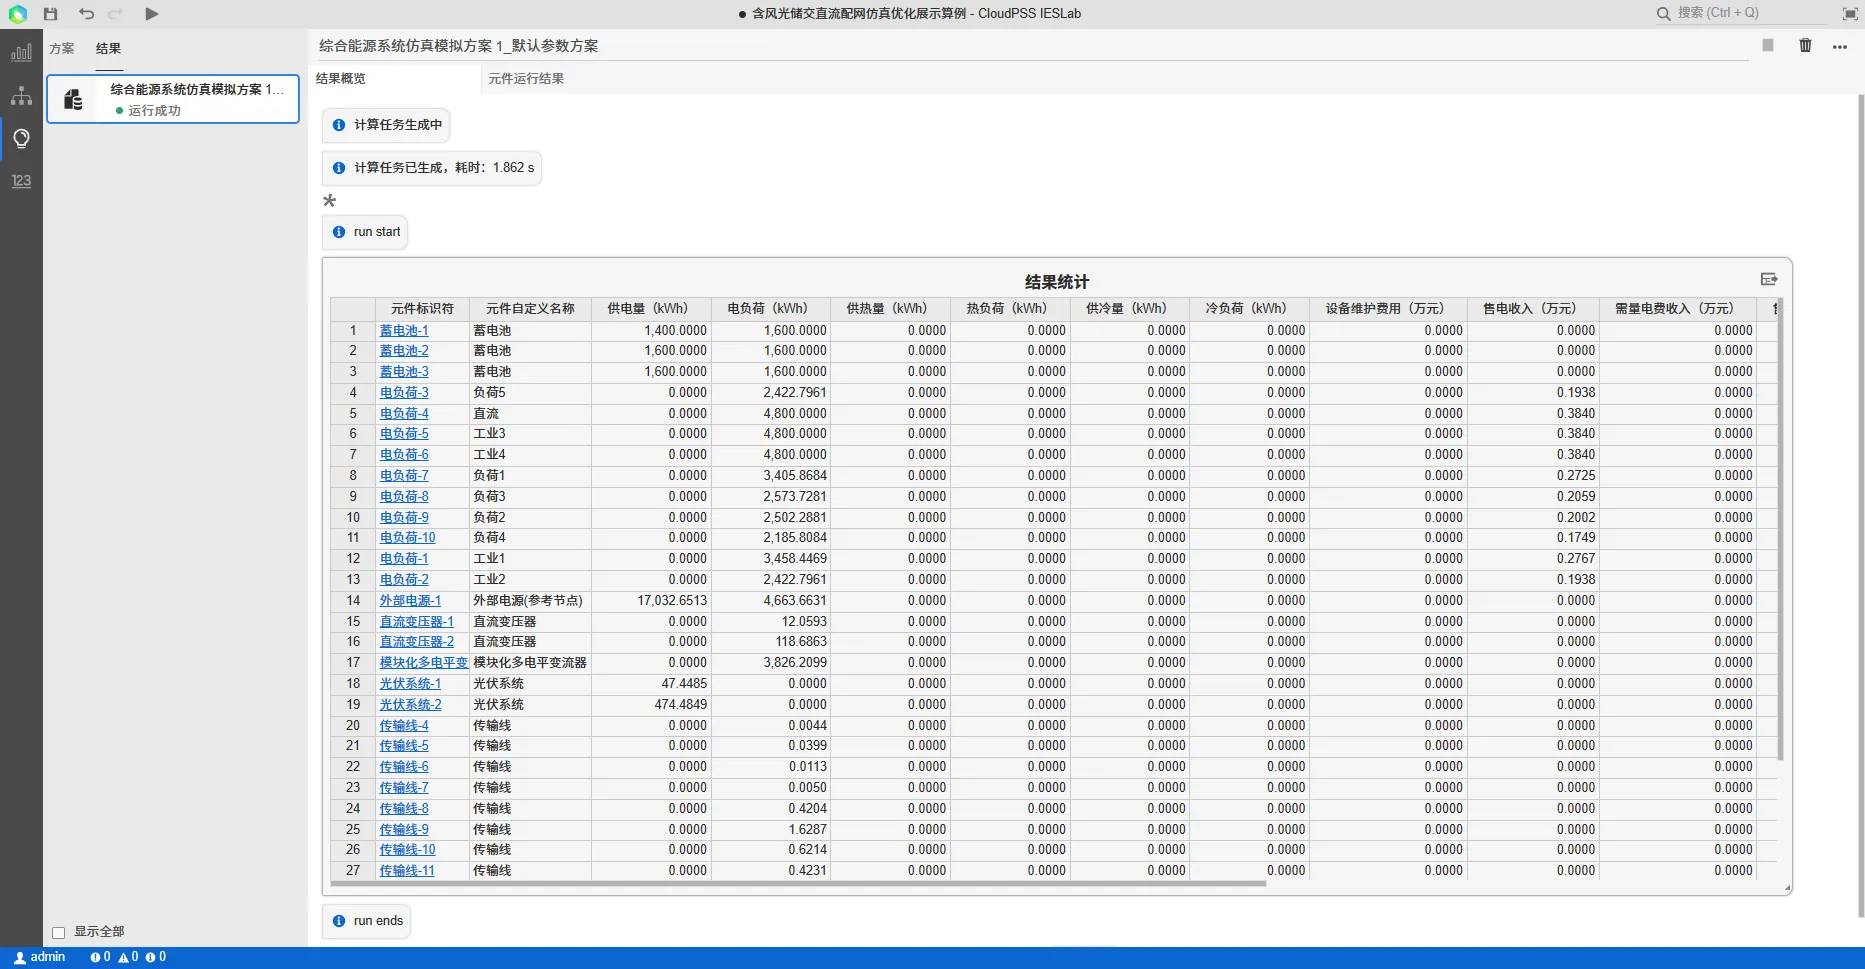Screen dimensions: 1865x969
Task: Open the 结果概览 tab
Action: coord(341,78)
